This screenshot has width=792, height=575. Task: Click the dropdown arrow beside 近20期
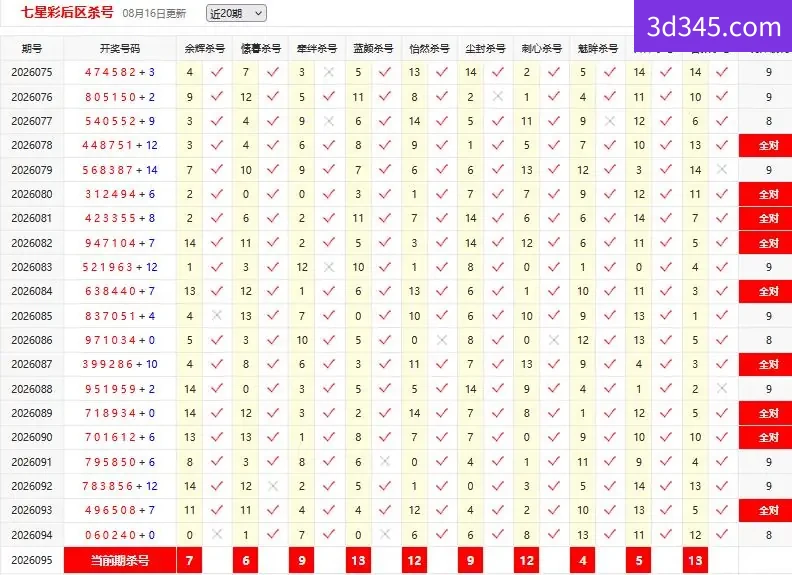pos(258,14)
